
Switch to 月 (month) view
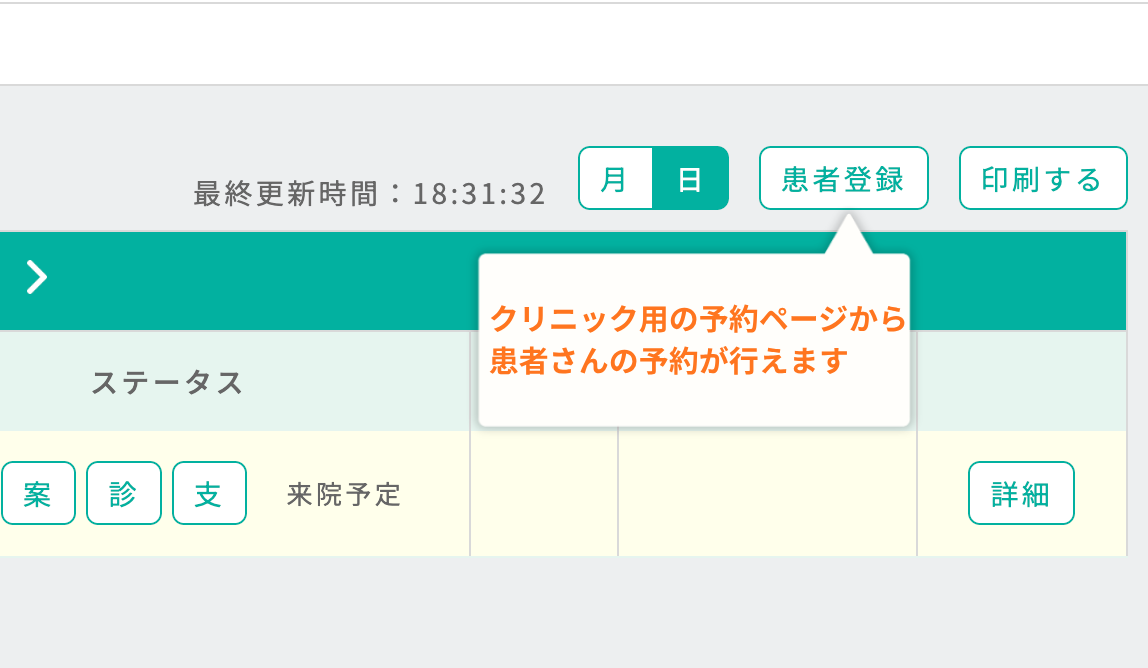pyautogui.click(x=615, y=179)
